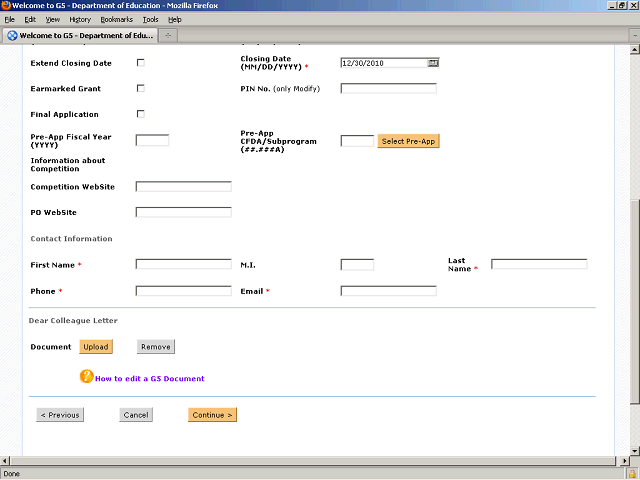Open the Tools menu

[x=151, y=20]
